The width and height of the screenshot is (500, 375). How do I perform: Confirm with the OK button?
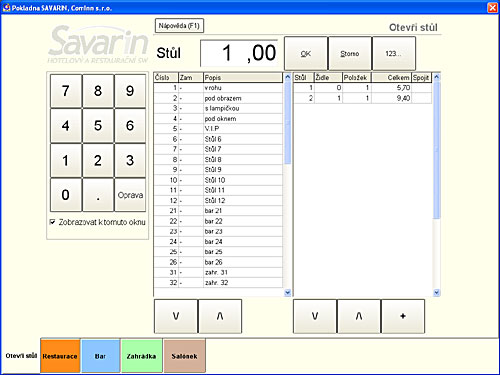[306, 53]
